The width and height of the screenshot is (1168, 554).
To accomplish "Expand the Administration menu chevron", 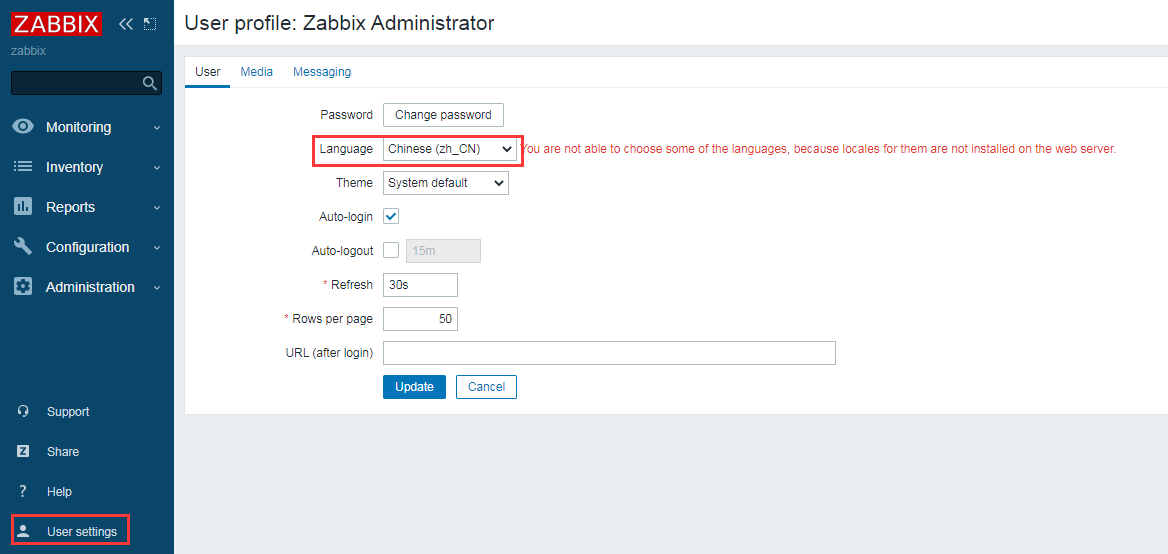I will pyautogui.click(x=157, y=288).
